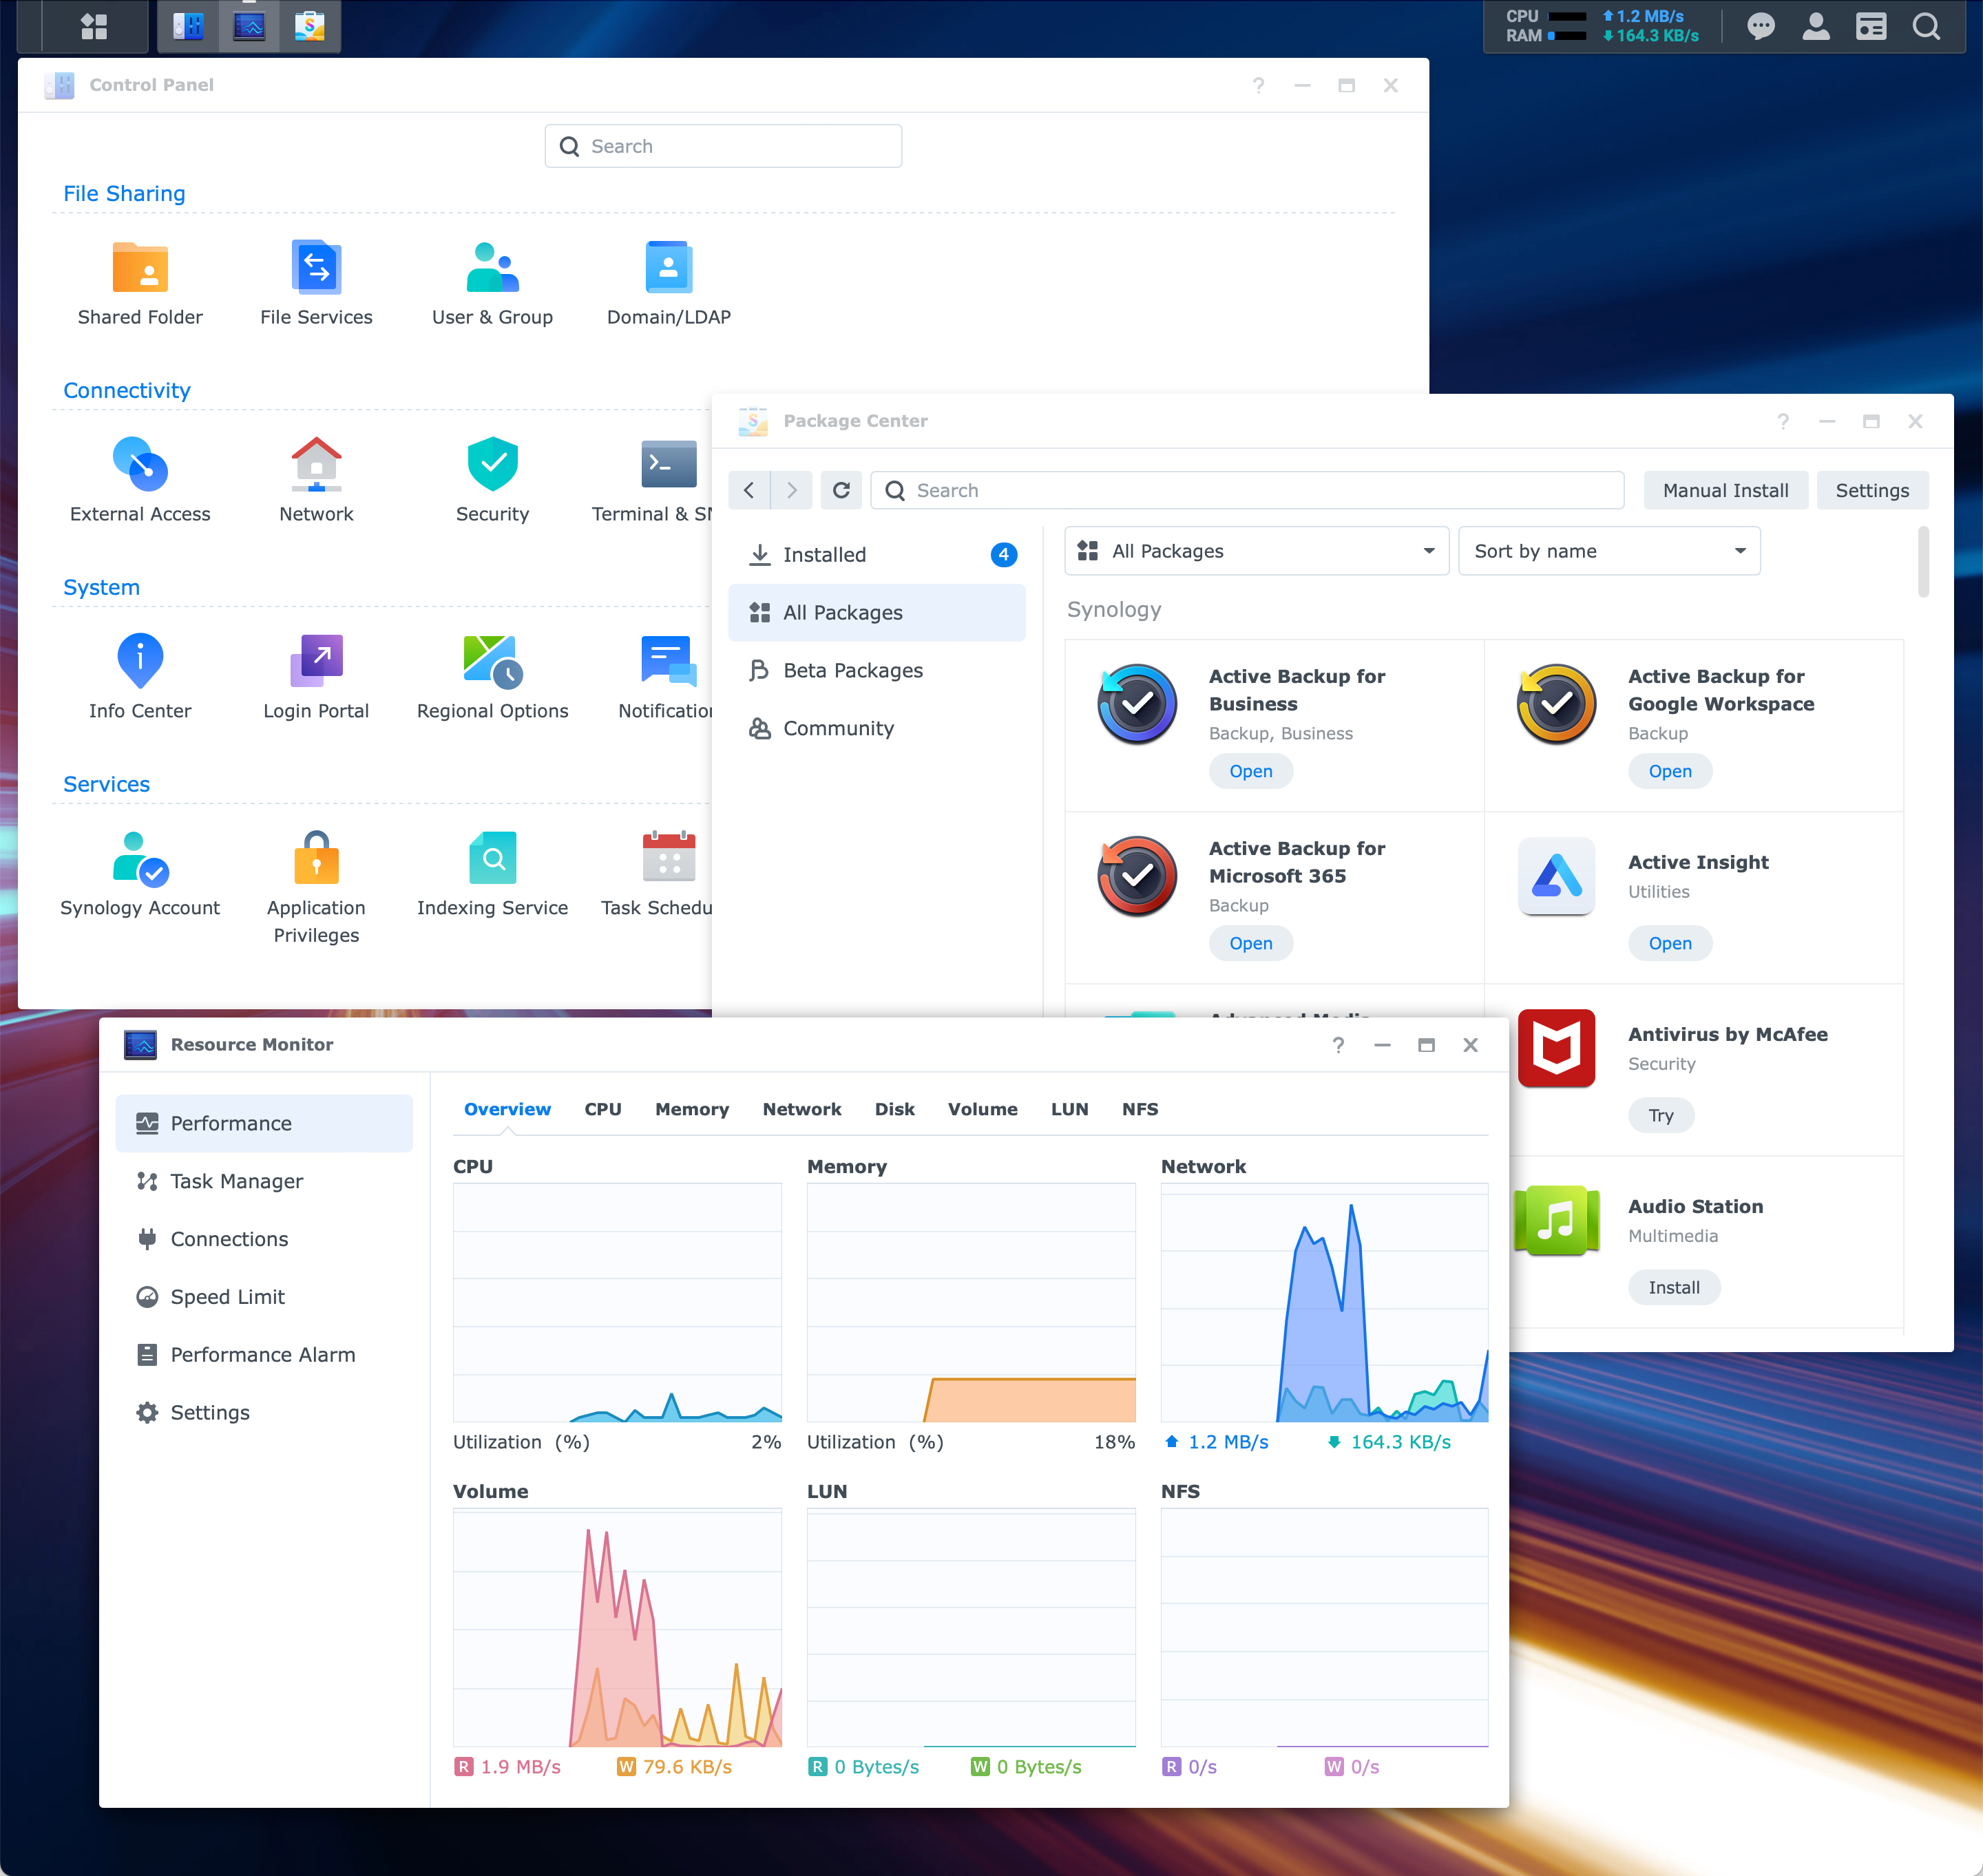This screenshot has width=1983, height=1876.
Task: Expand the Sort by name dropdown
Action: [x=1609, y=551]
